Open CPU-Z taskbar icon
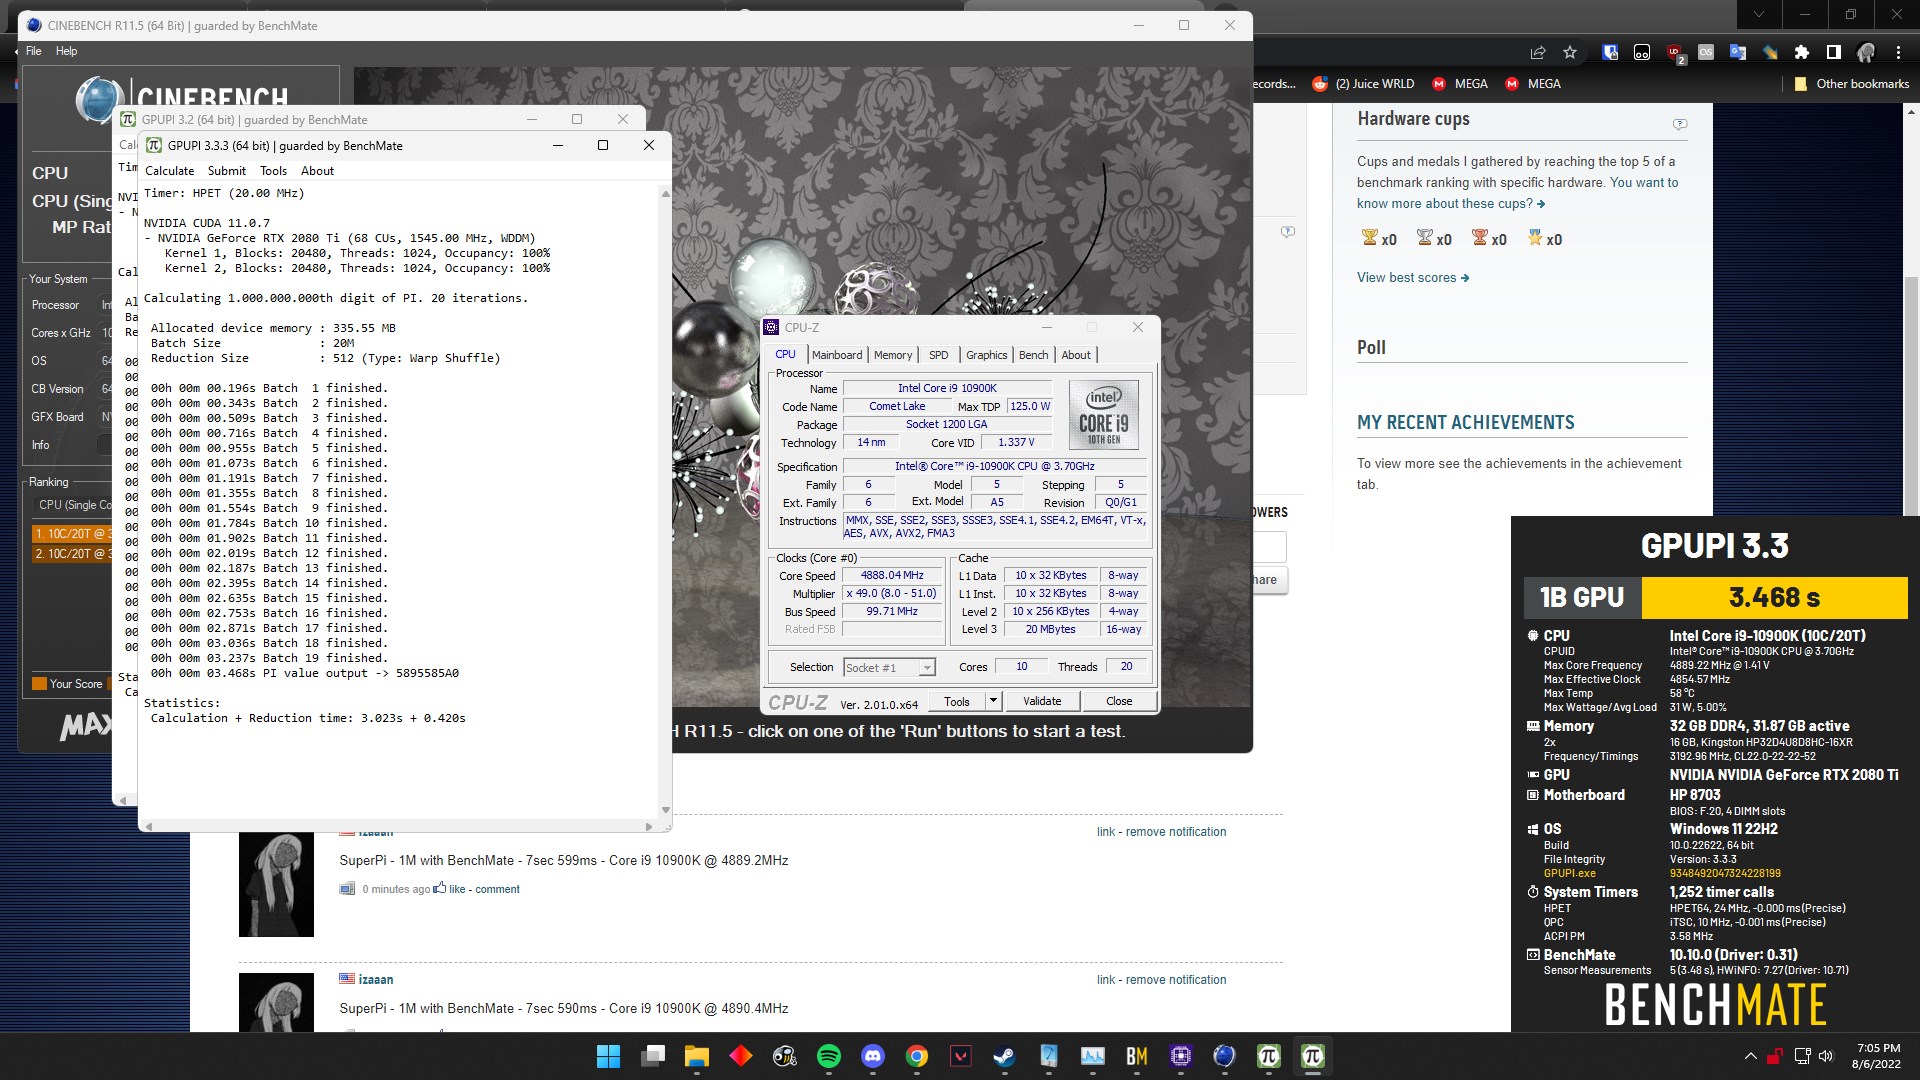The height and width of the screenshot is (1080, 1920). point(1181,1056)
